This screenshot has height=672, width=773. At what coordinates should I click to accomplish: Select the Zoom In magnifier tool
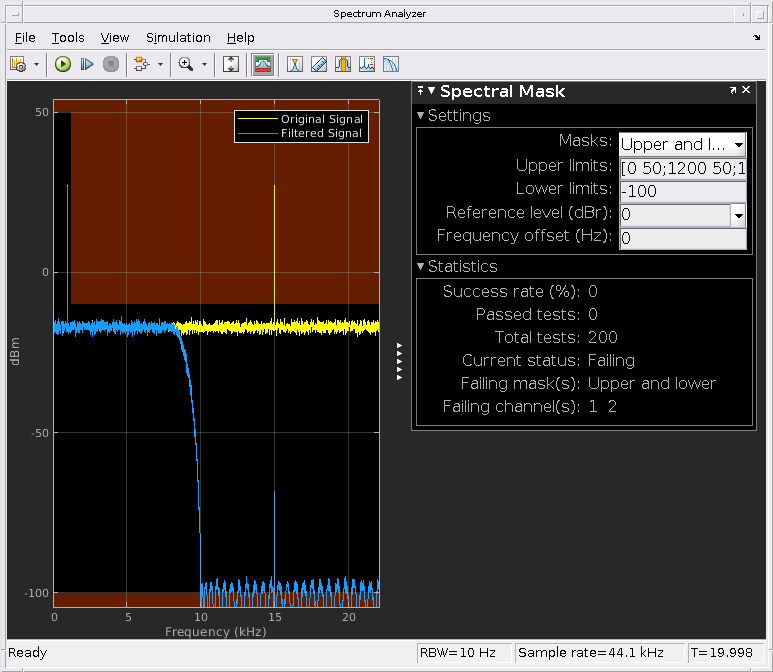point(185,64)
